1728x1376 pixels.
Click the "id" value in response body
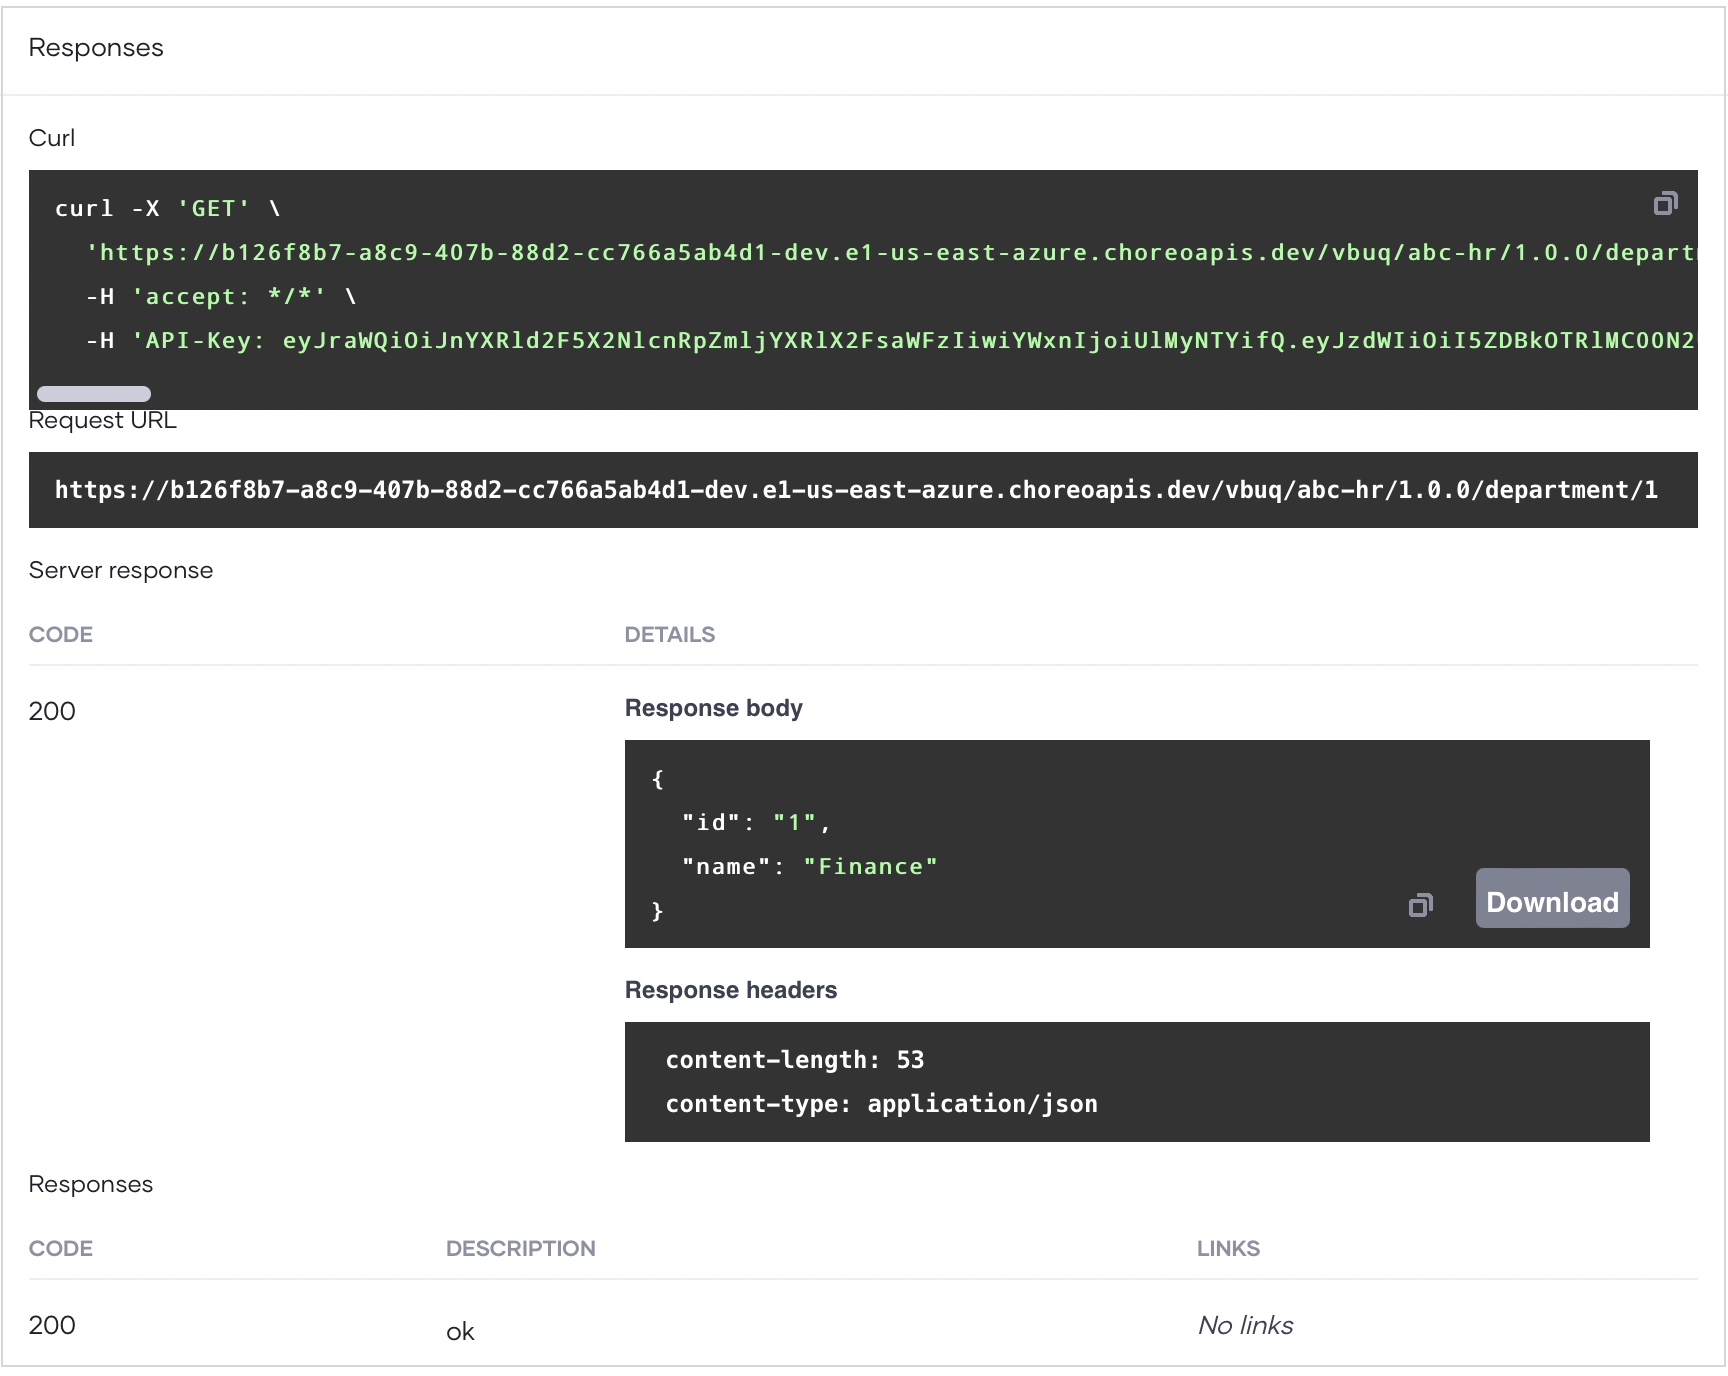pyautogui.click(x=794, y=823)
